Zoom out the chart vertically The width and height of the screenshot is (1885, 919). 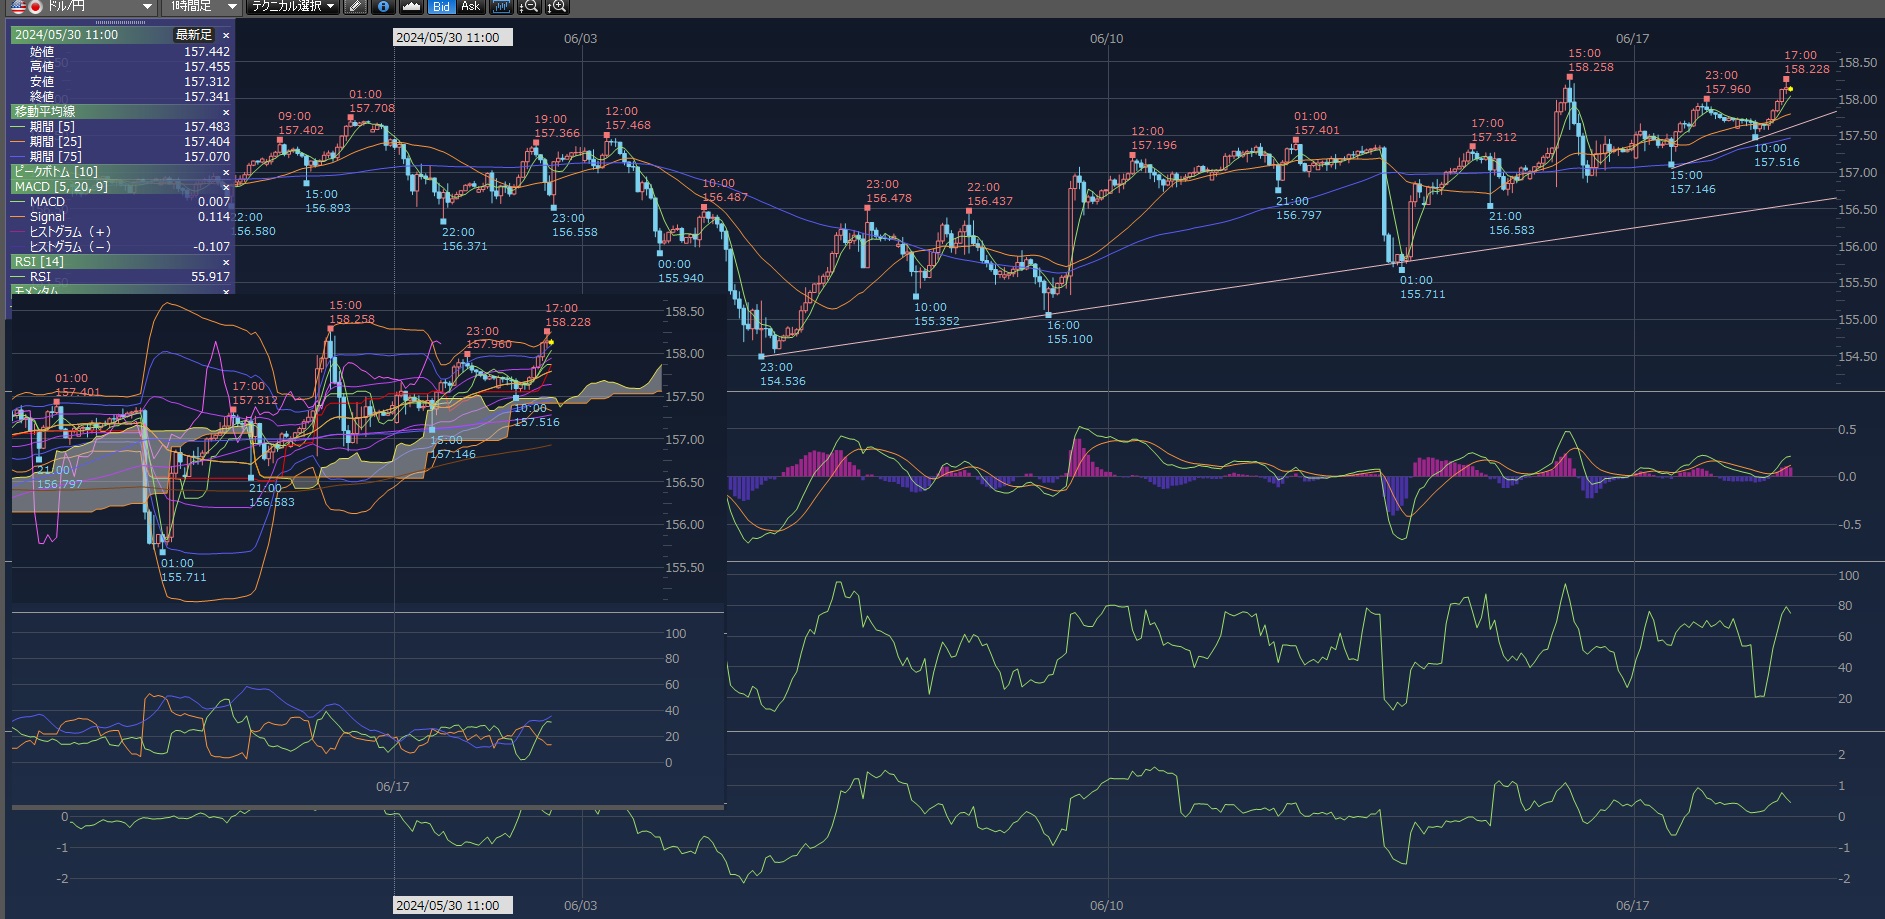click(529, 6)
